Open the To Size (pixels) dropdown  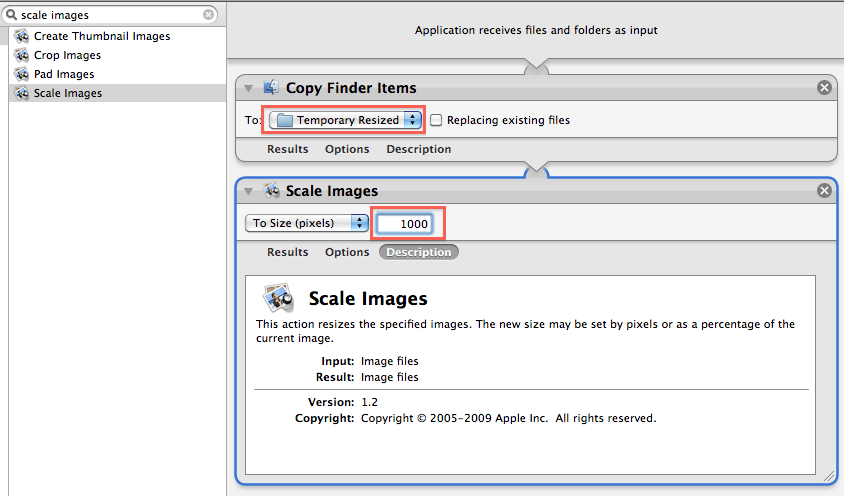point(307,223)
